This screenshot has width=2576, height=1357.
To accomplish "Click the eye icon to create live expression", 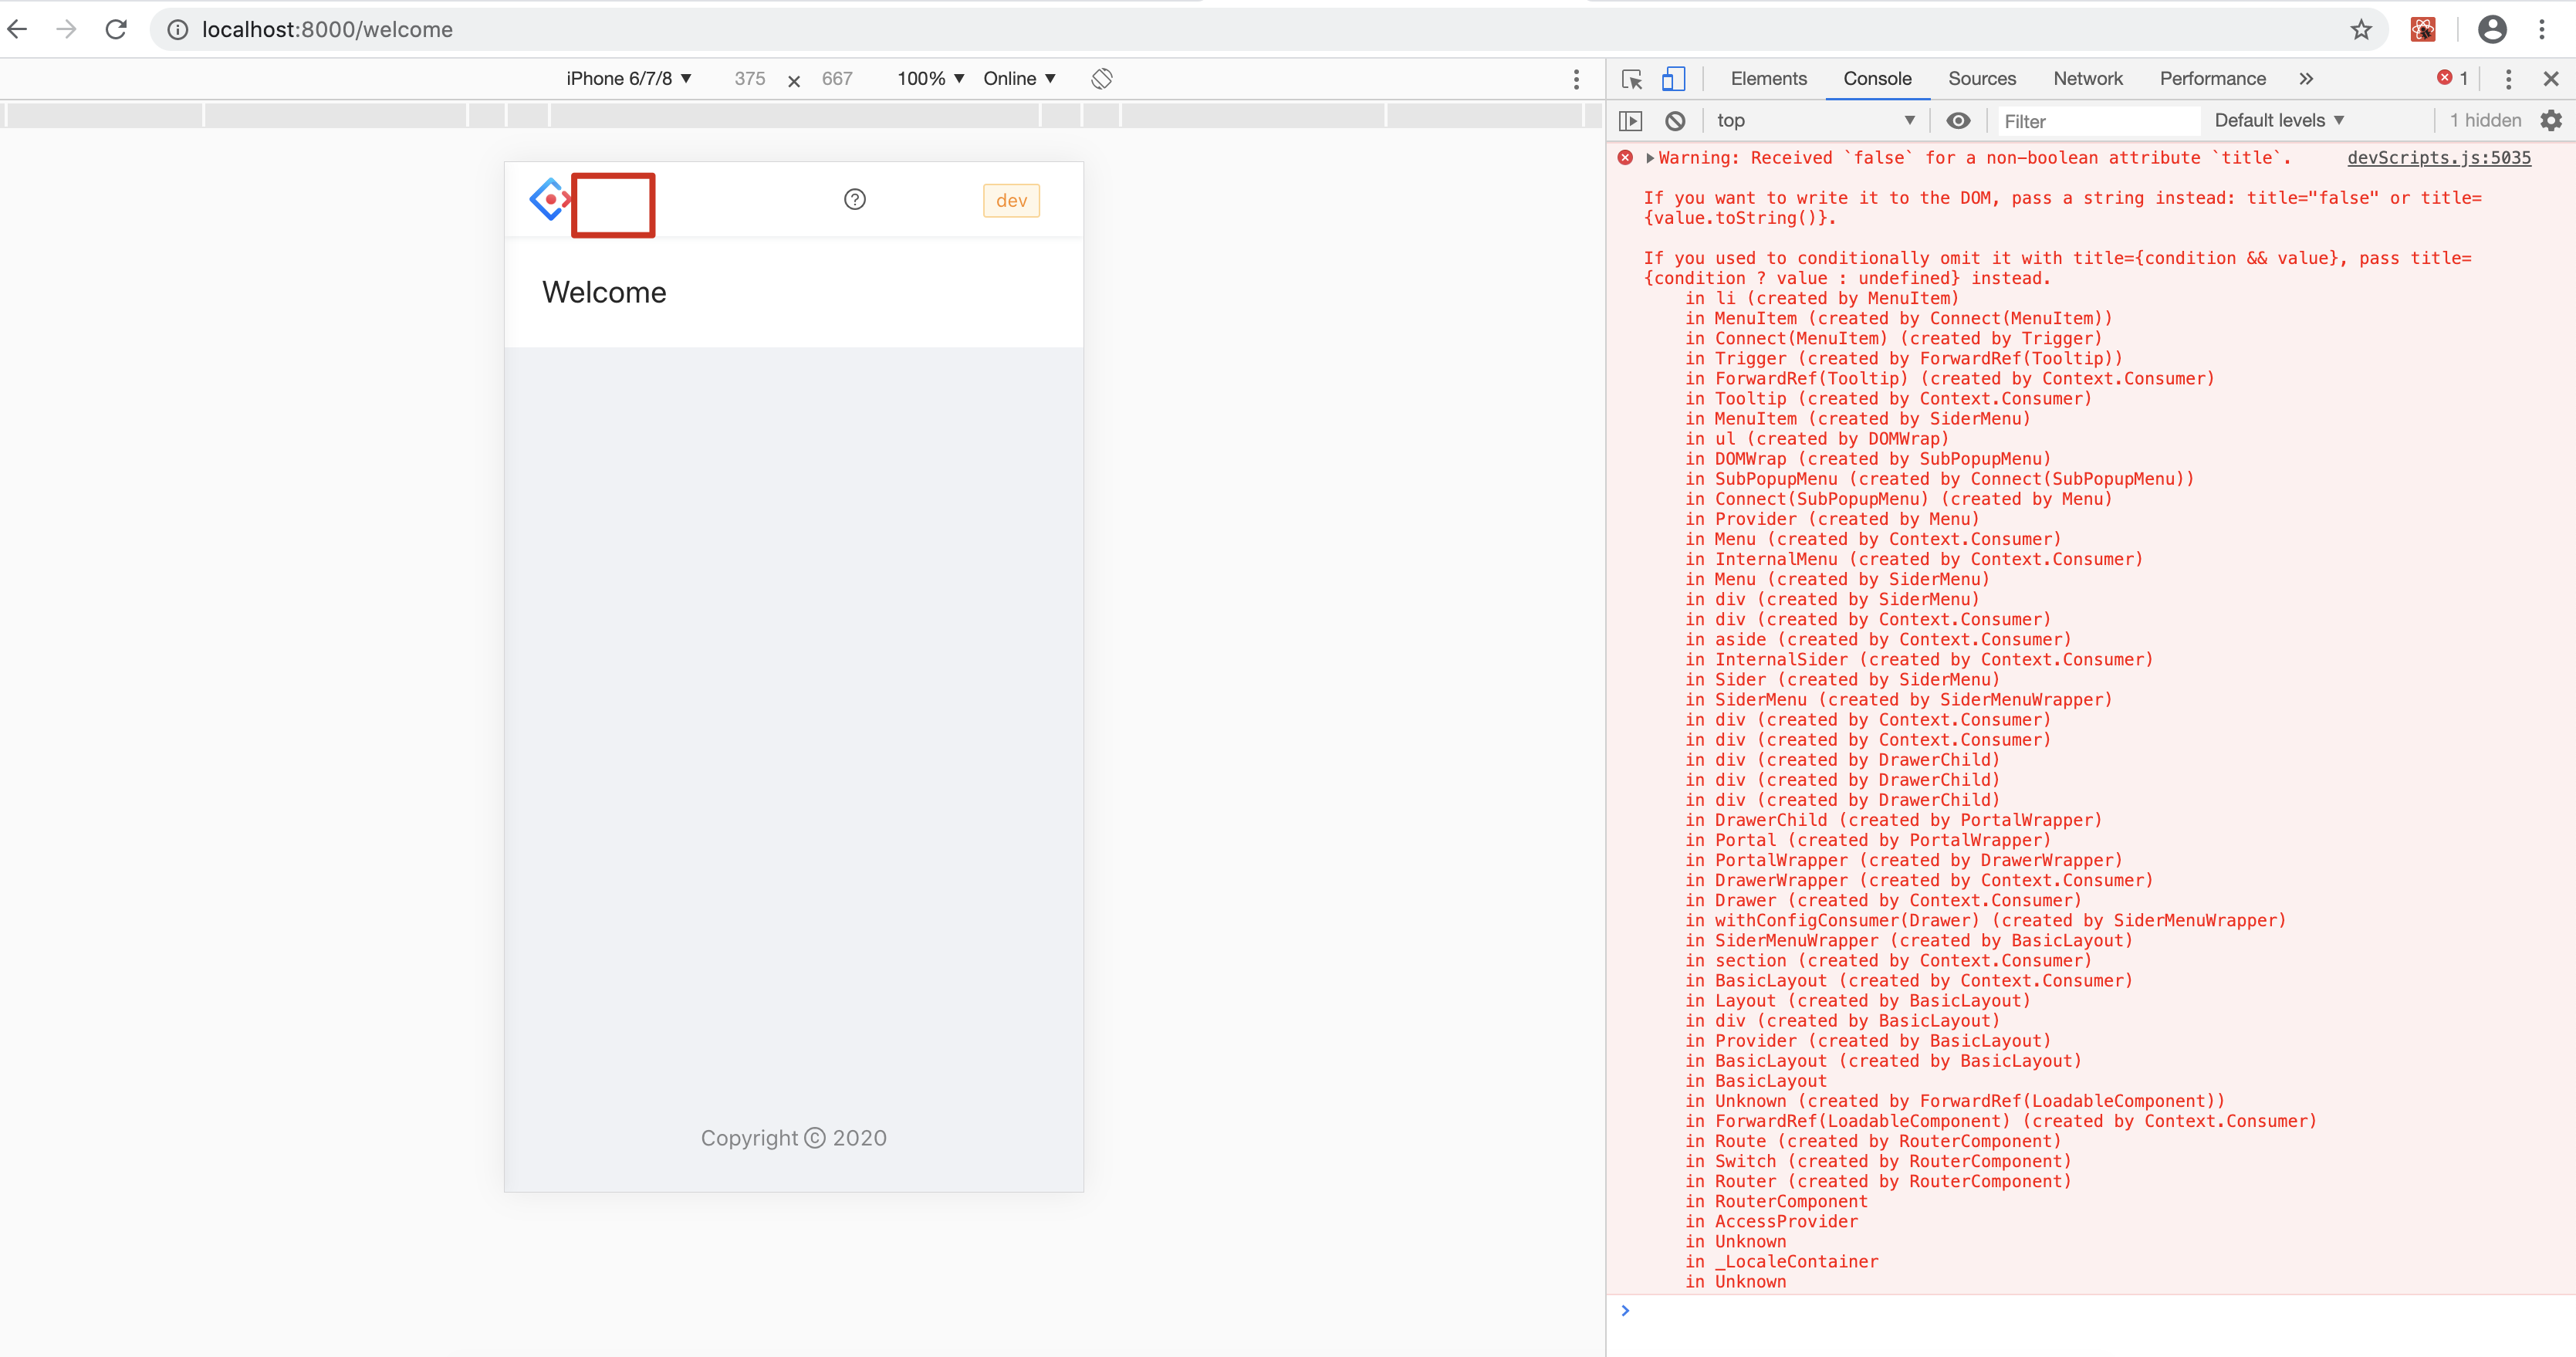I will (1958, 120).
